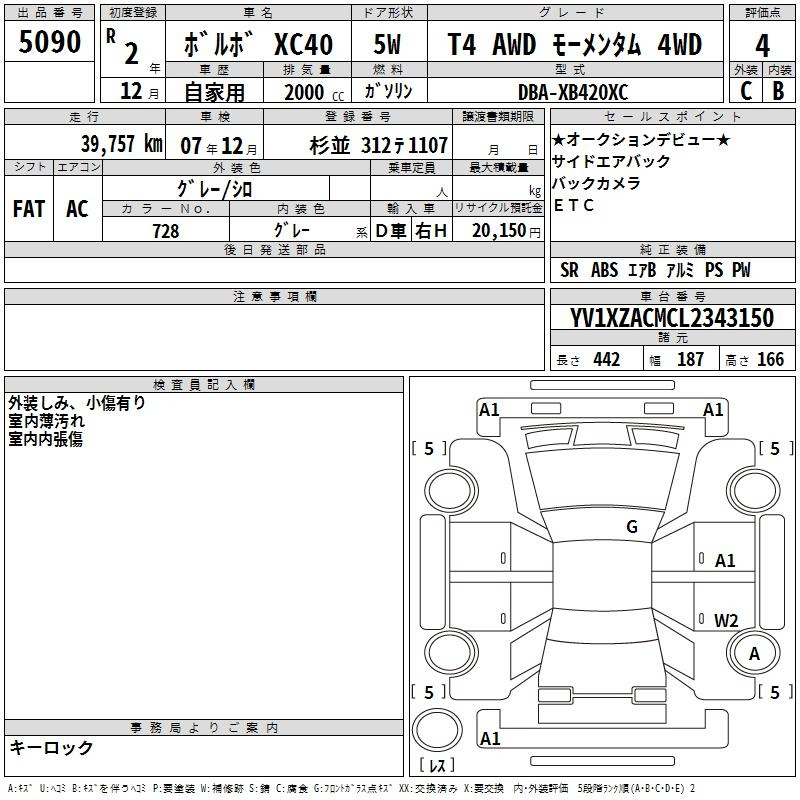800x800 pixels.
Task: Click the ★オークションデビュー★ sales point
Action: (641, 139)
